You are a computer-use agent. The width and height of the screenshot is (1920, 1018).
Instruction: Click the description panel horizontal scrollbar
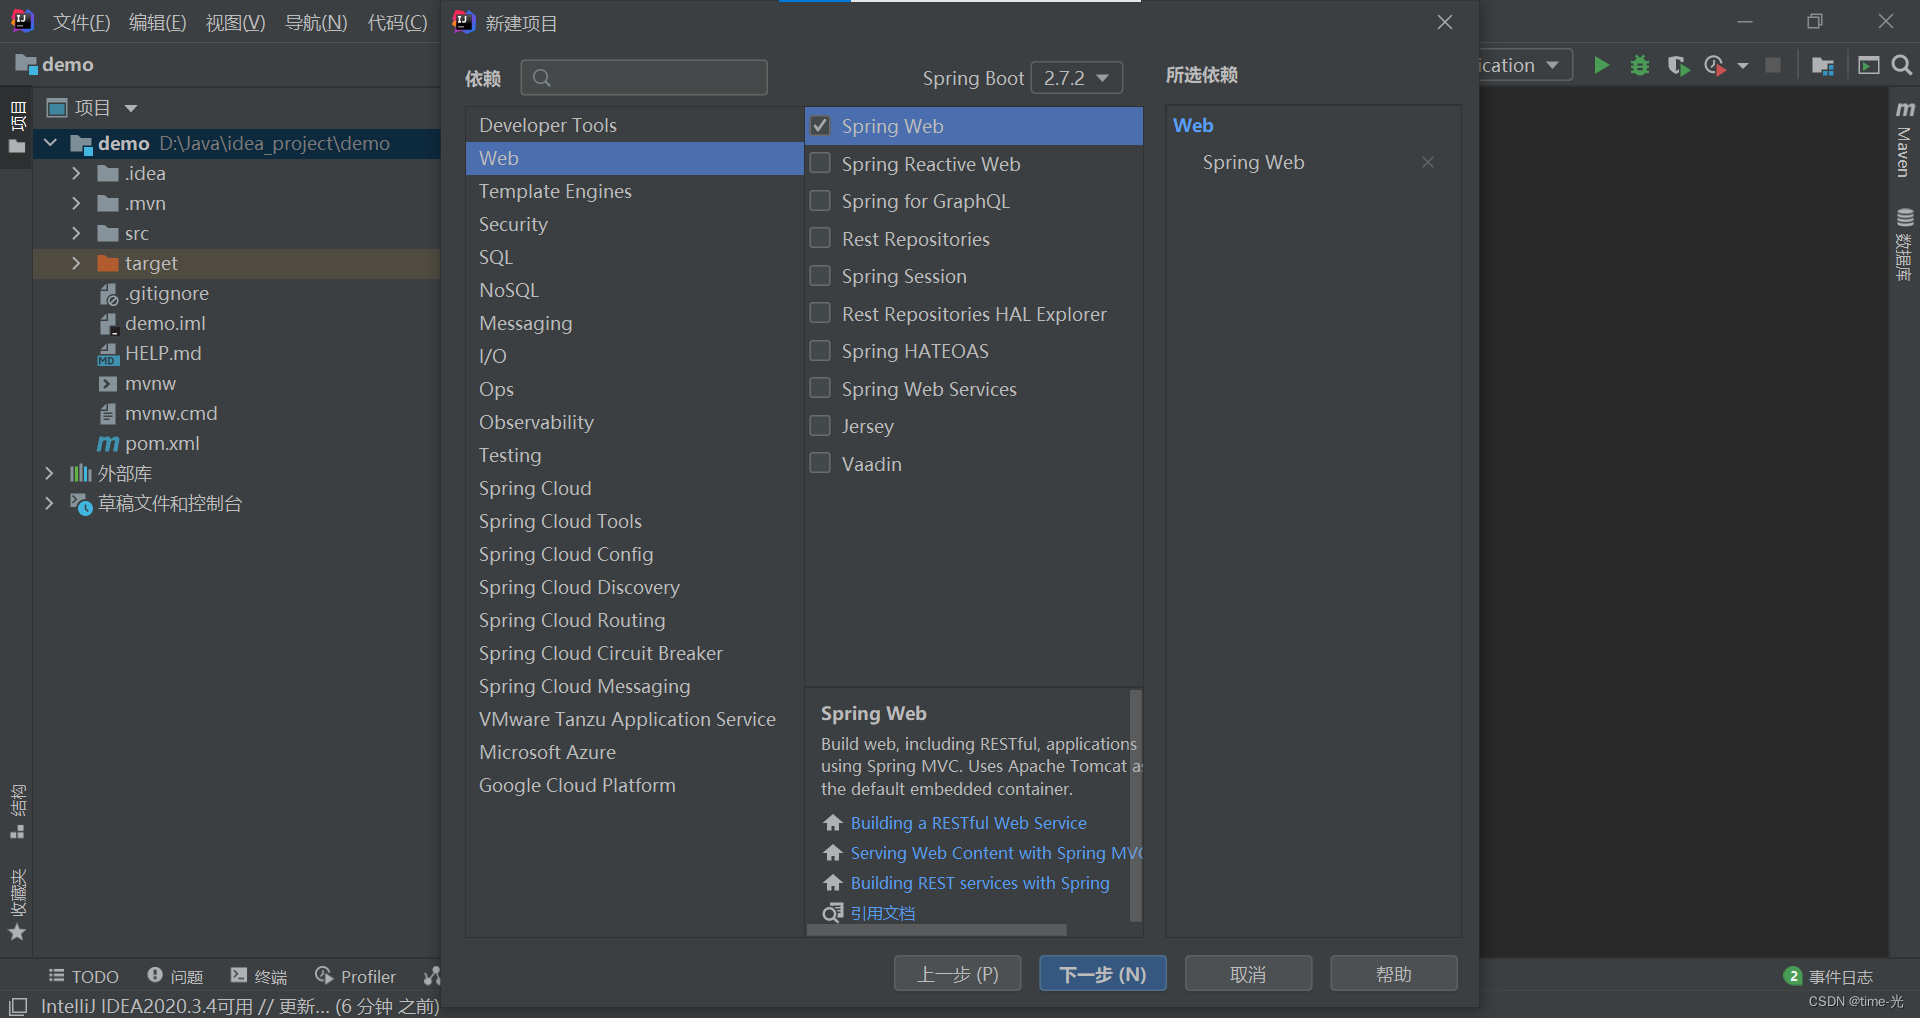coord(937,930)
